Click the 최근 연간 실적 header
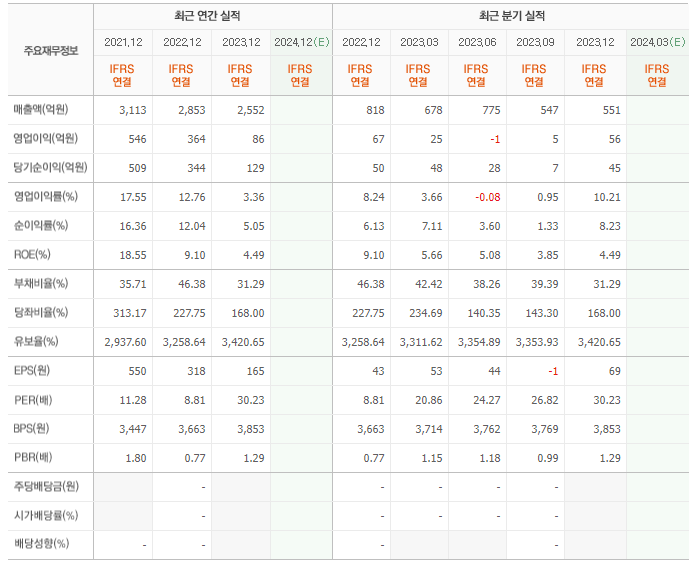696x565 pixels. [x=207, y=16]
